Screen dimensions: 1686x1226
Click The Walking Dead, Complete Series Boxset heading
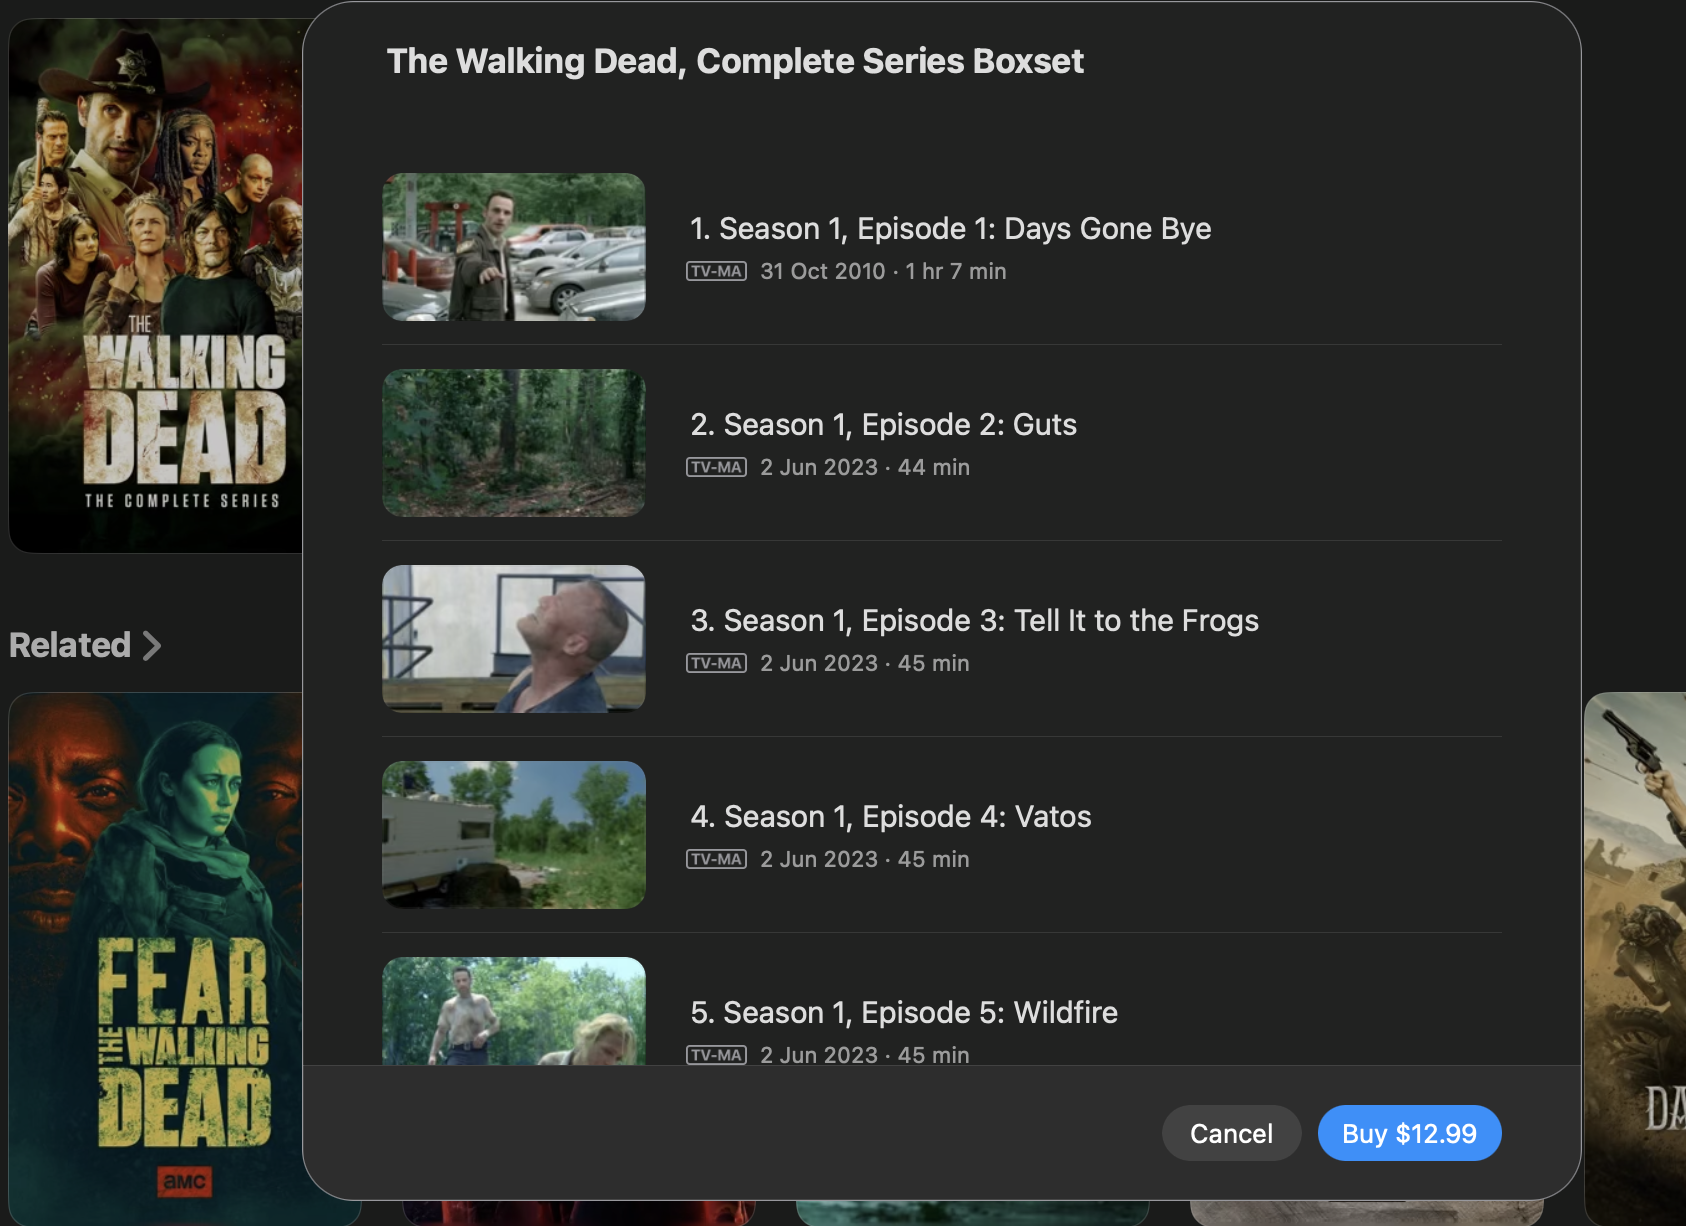click(x=735, y=61)
